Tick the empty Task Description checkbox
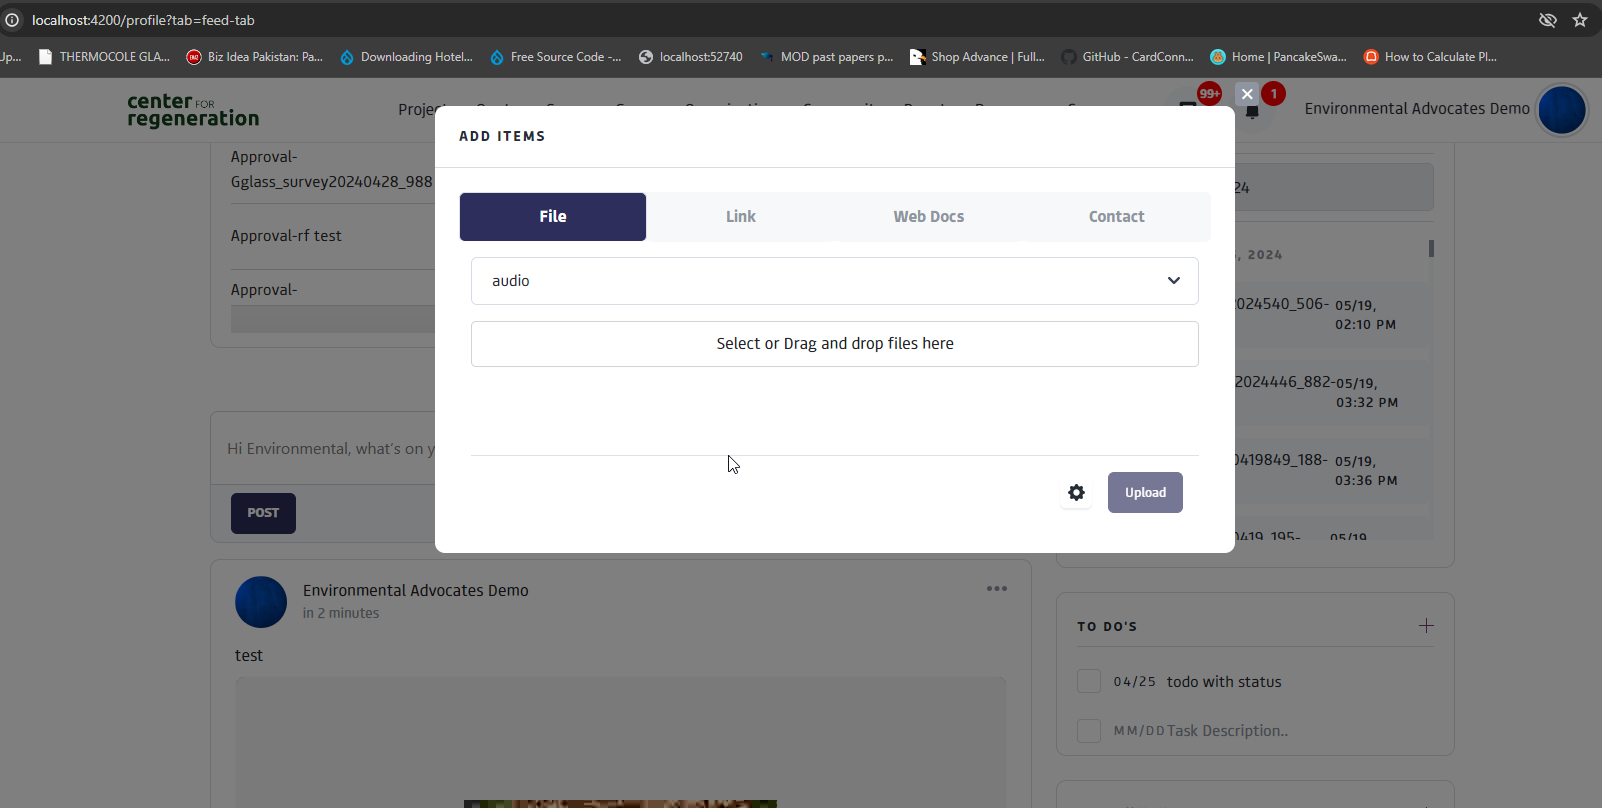 click(x=1089, y=731)
